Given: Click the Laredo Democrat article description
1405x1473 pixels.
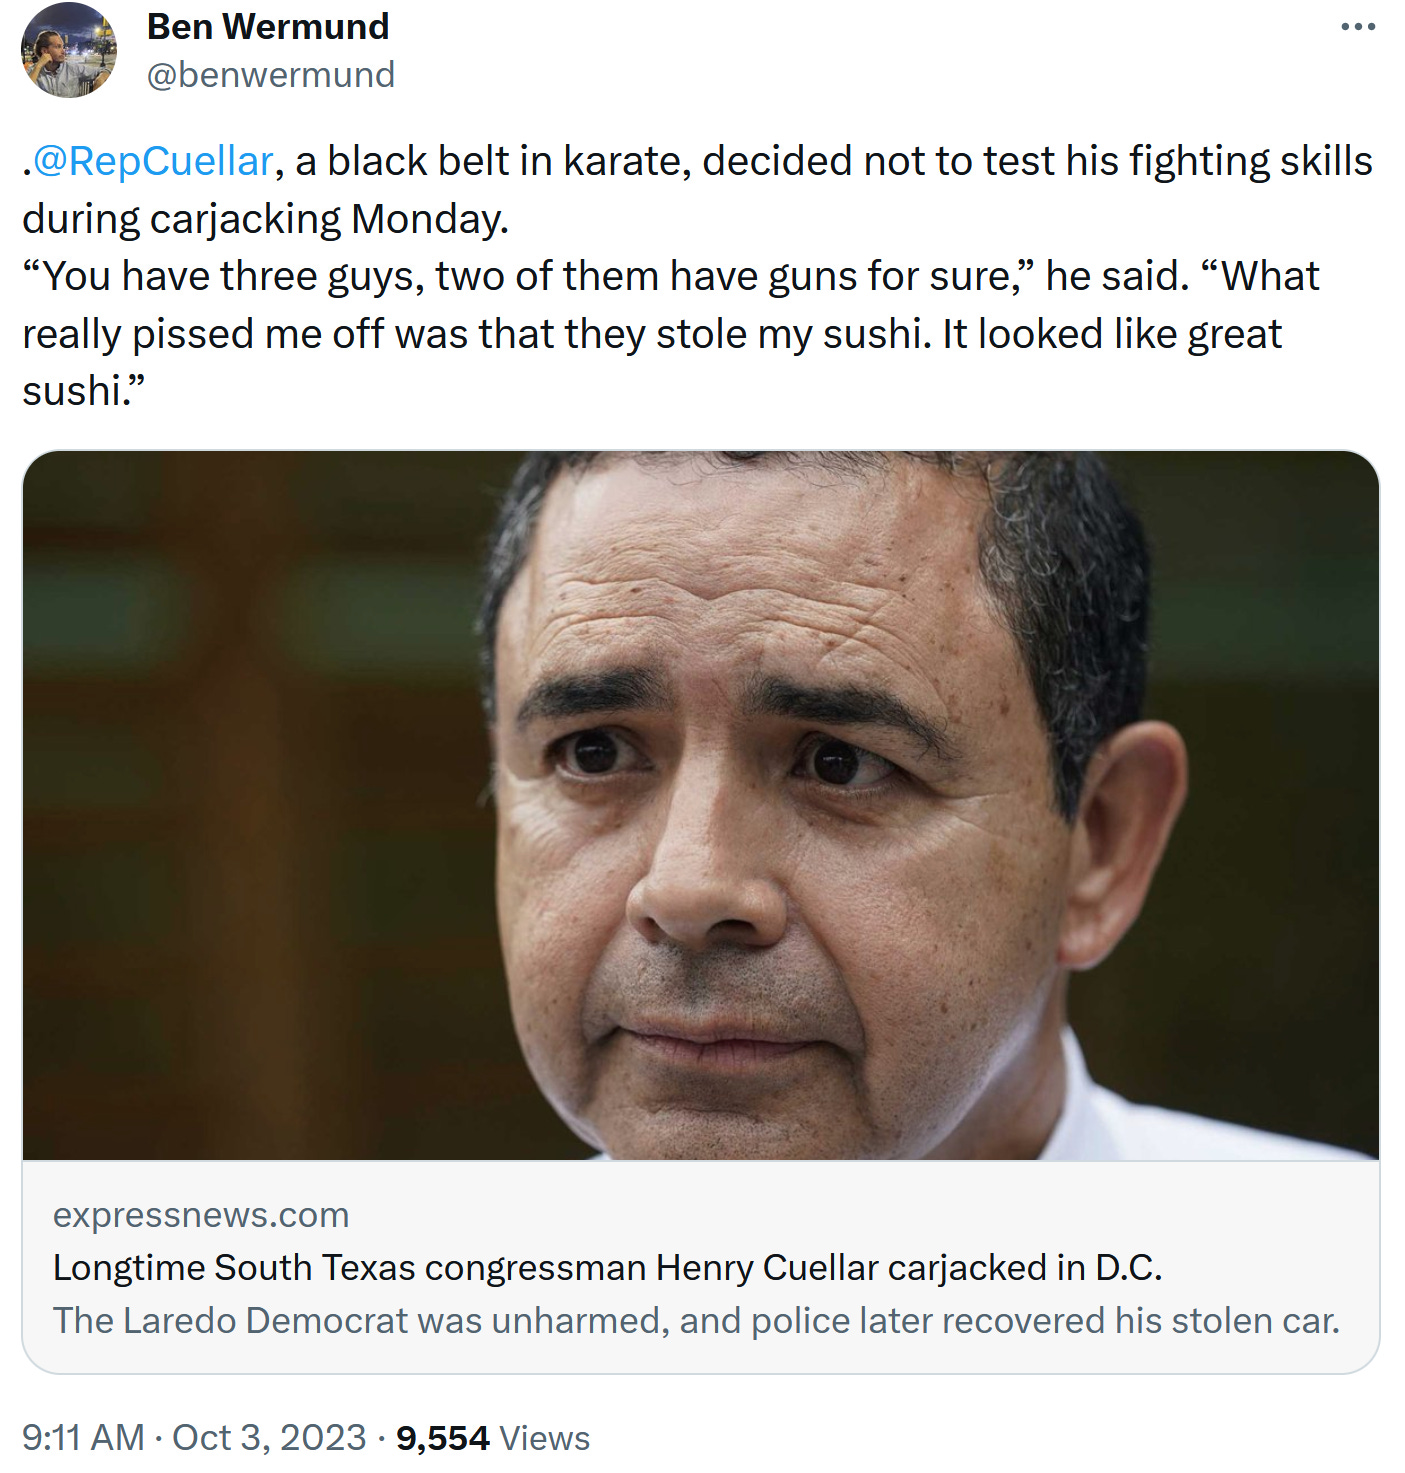Looking at the screenshot, I should pyautogui.click(x=696, y=1320).
